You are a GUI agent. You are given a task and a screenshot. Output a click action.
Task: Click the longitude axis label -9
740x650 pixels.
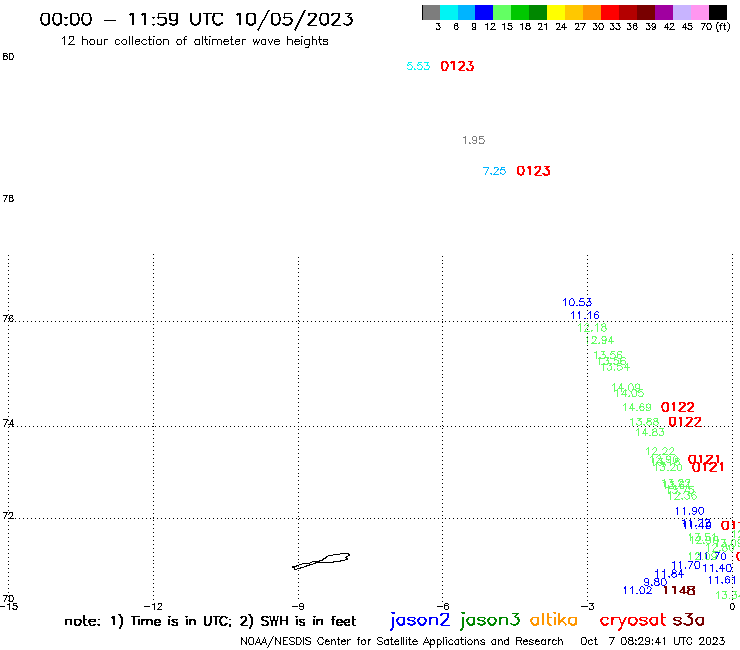click(x=298, y=607)
